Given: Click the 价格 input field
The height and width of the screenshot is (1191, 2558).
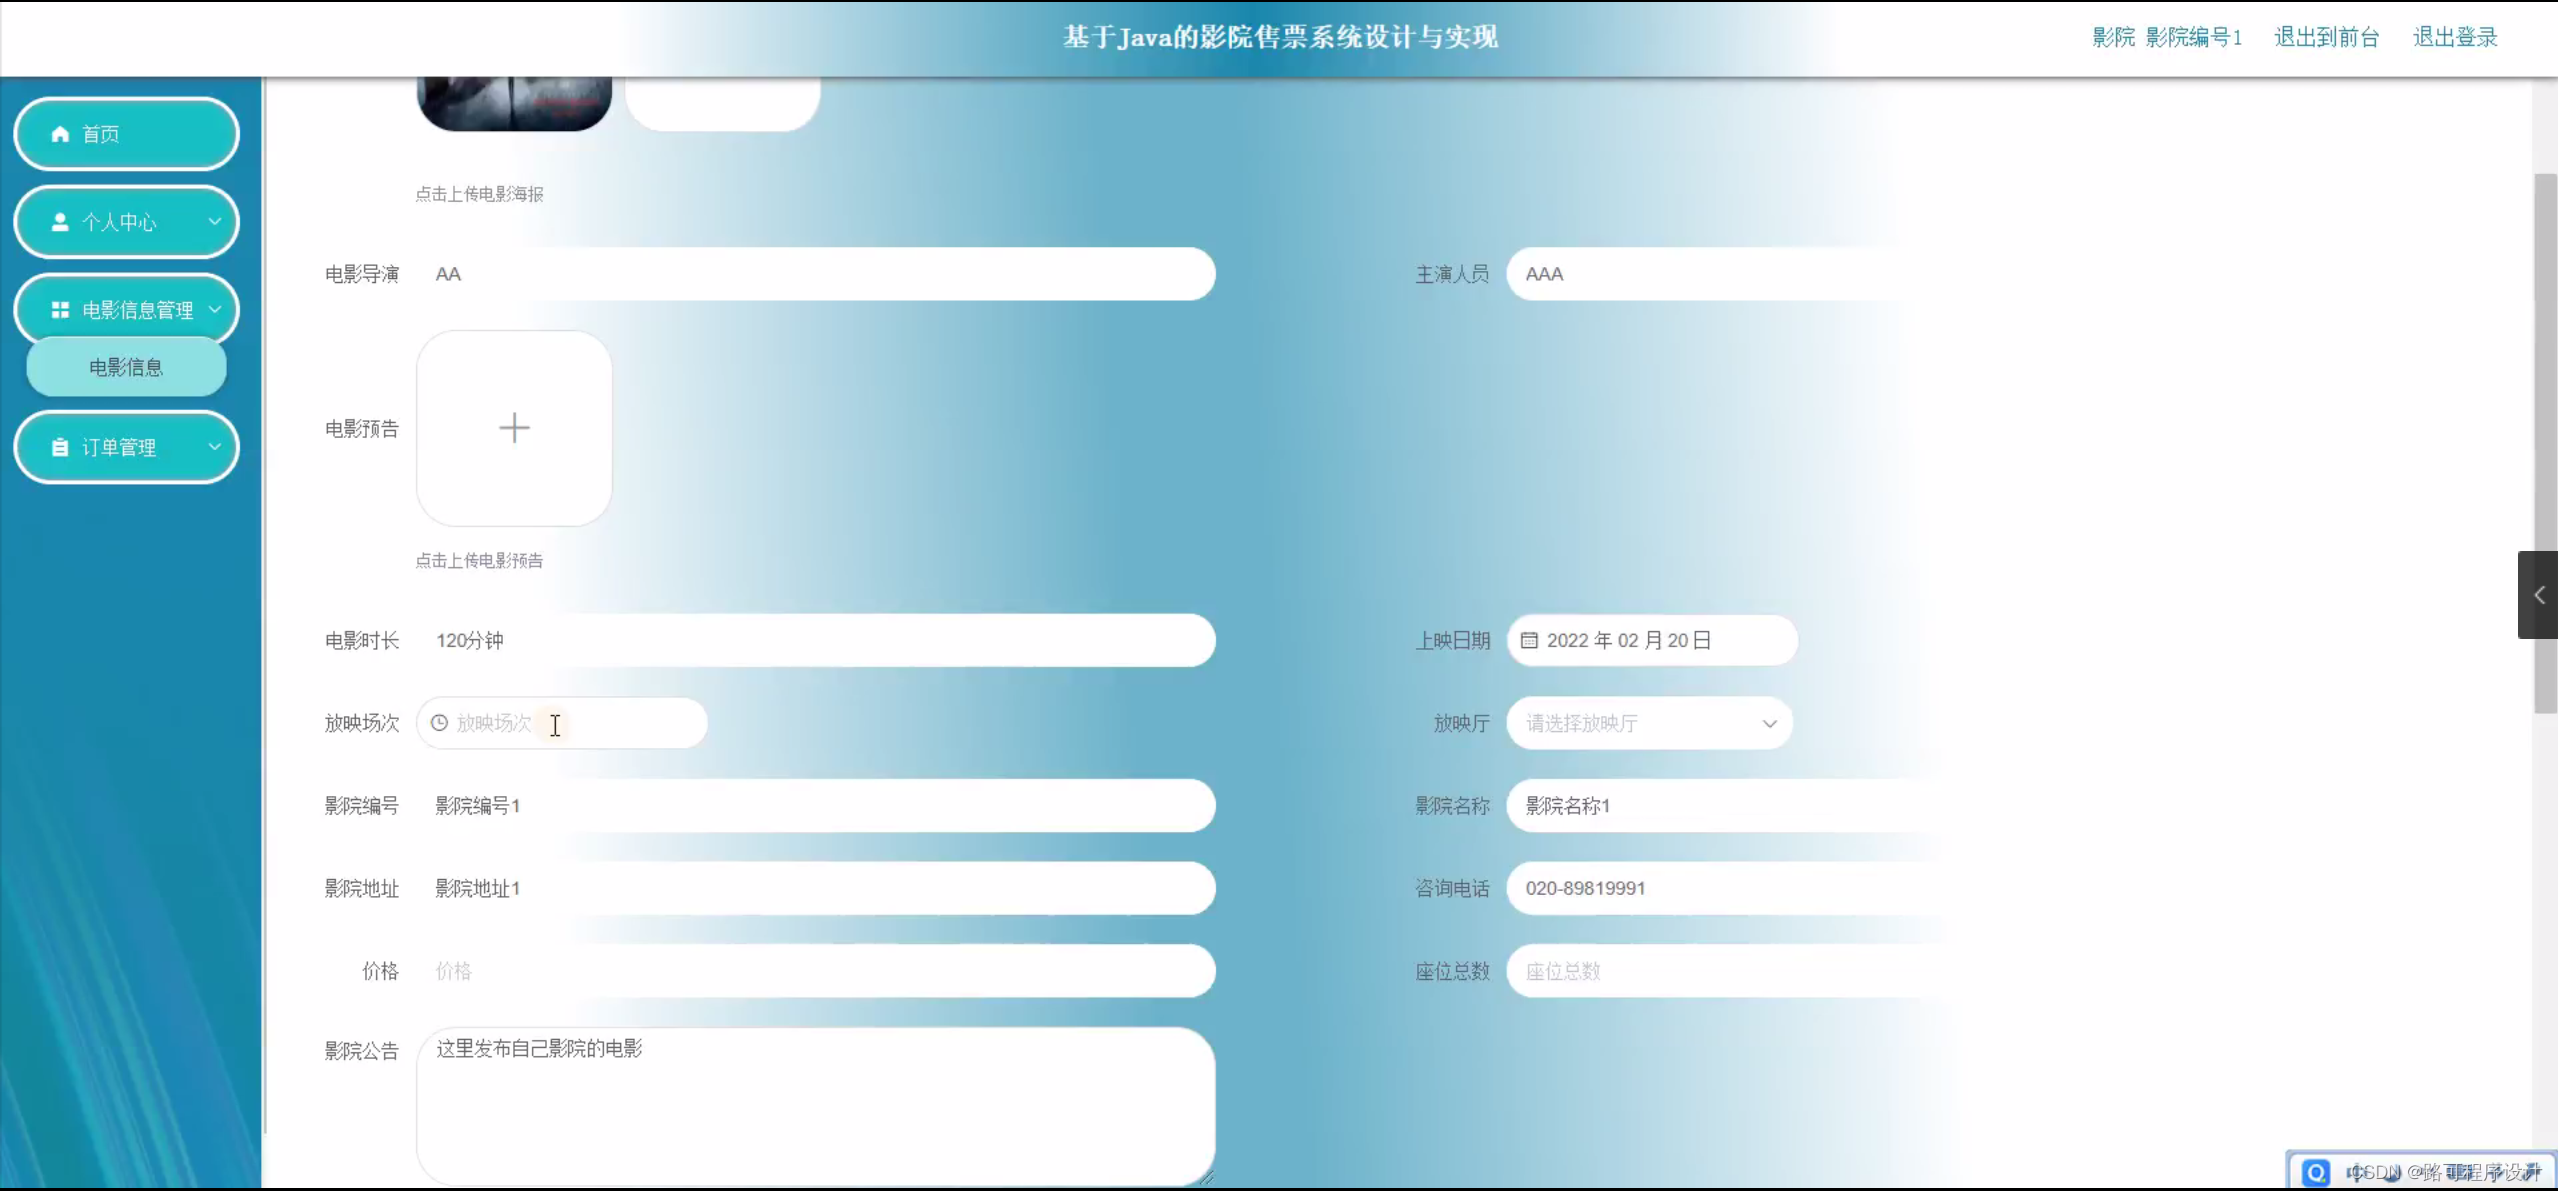Looking at the screenshot, I should [x=815, y=971].
